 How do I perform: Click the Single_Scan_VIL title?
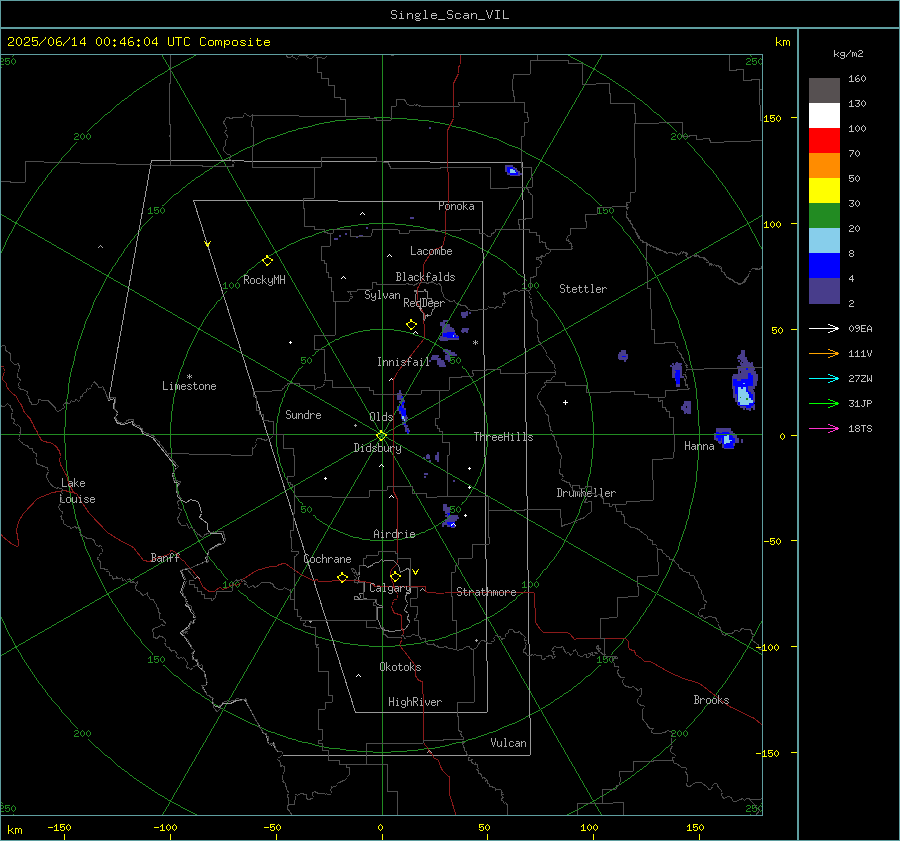click(x=449, y=15)
